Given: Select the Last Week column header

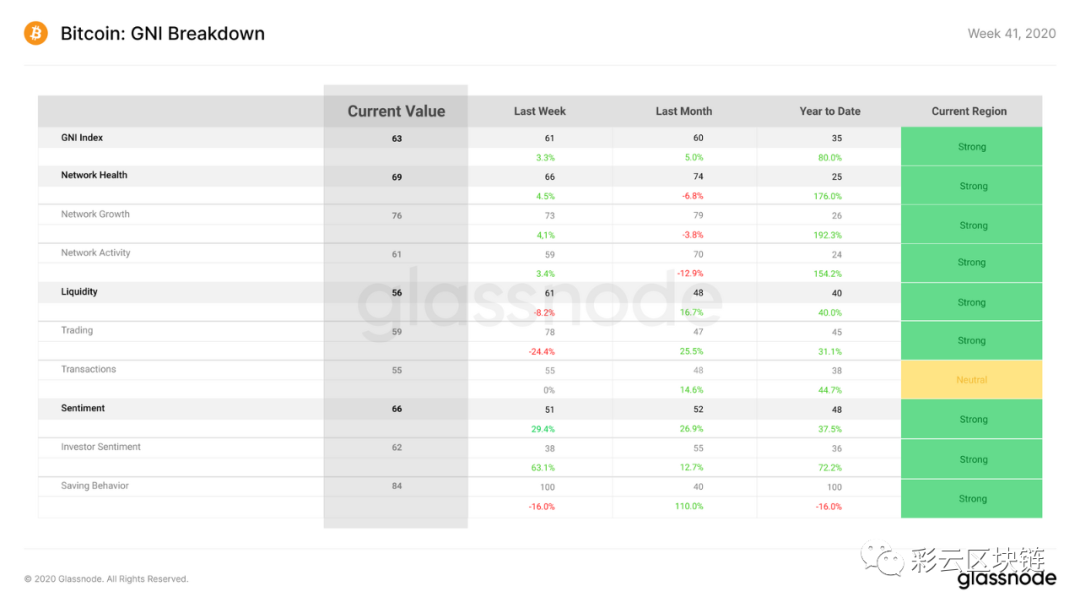Looking at the screenshot, I should pos(539,111).
